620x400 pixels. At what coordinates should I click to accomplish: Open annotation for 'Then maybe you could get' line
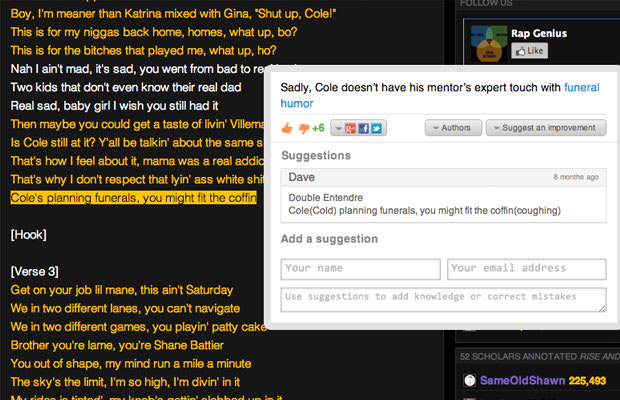click(x=137, y=124)
